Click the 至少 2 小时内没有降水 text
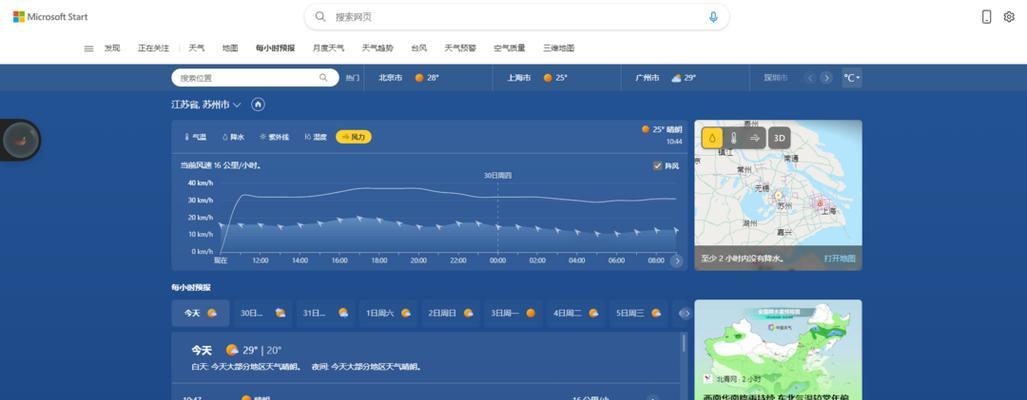This screenshot has height=400, width=1027. point(743,259)
